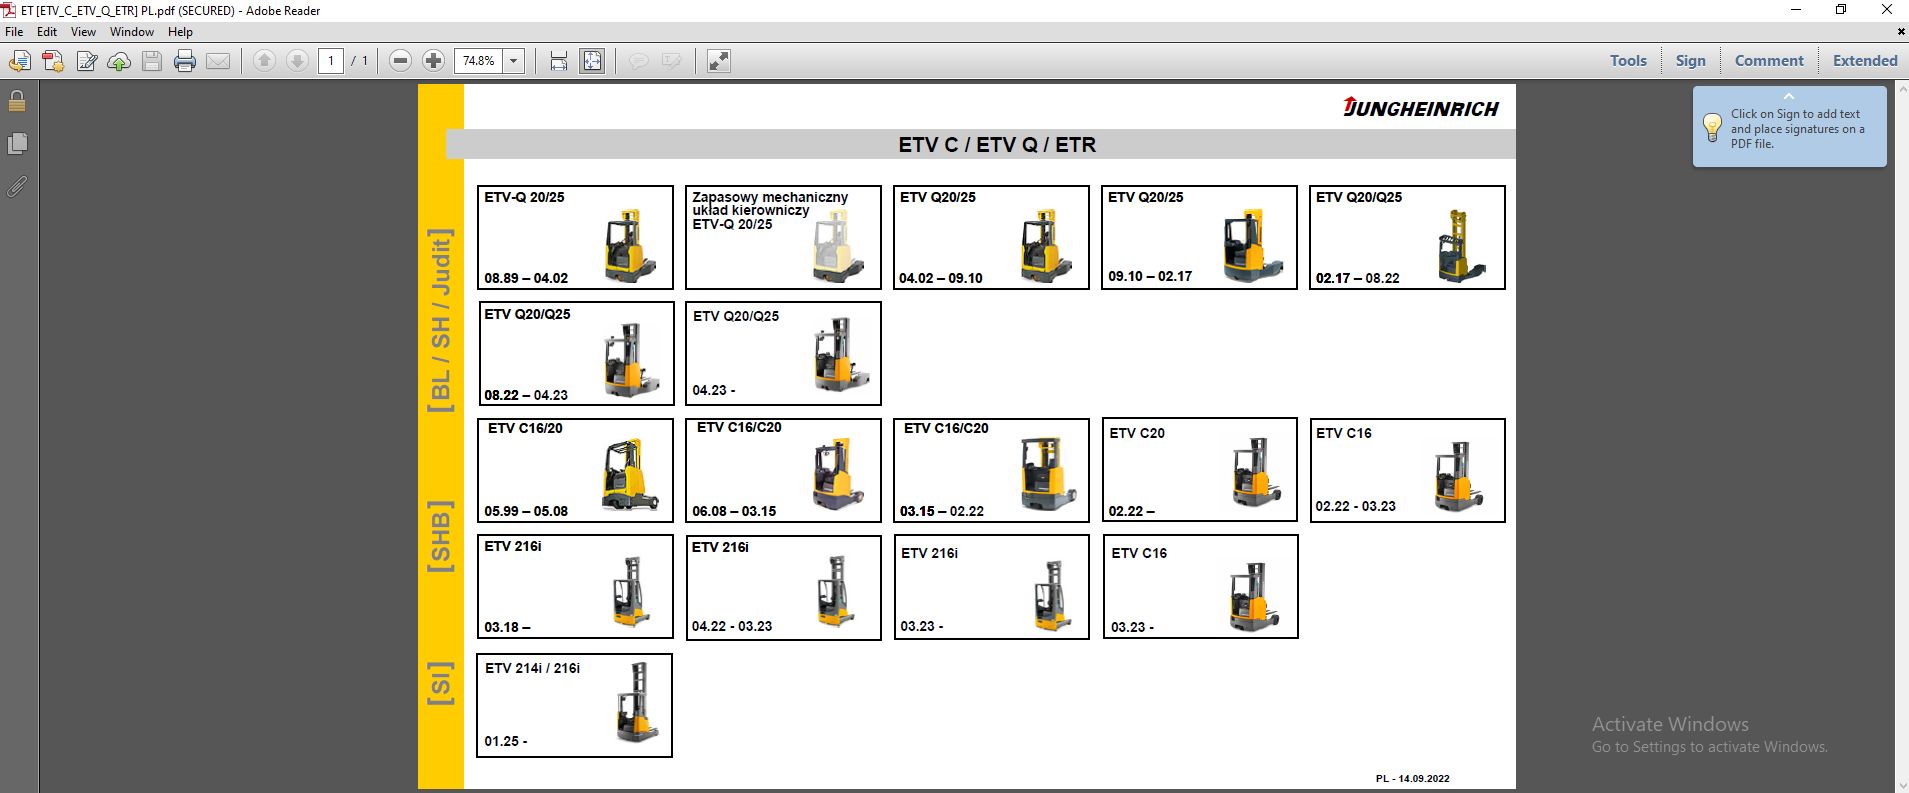Open ETV Q20/25 04.02 – 09.10 card
The image size is (1909, 793).
pos(991,237)
